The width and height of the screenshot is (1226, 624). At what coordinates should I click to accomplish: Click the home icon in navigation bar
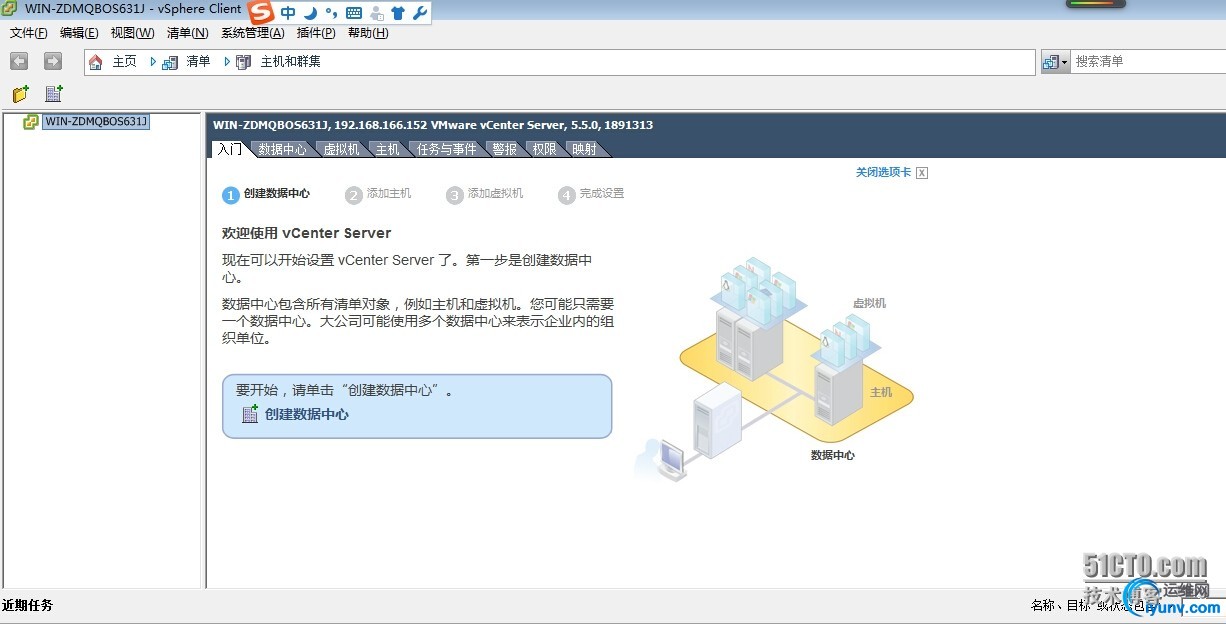(96, 62)
